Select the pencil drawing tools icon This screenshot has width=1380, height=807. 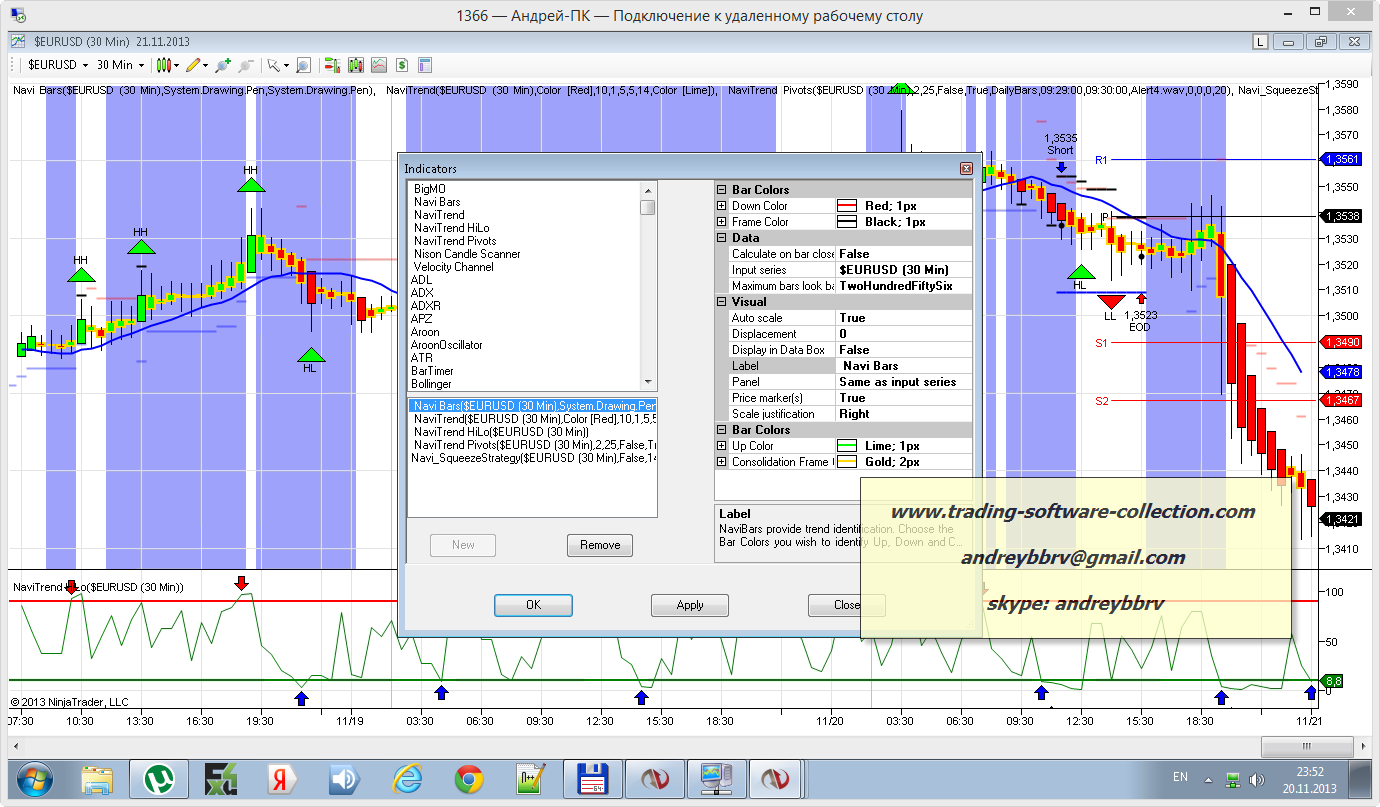point(193,65)
